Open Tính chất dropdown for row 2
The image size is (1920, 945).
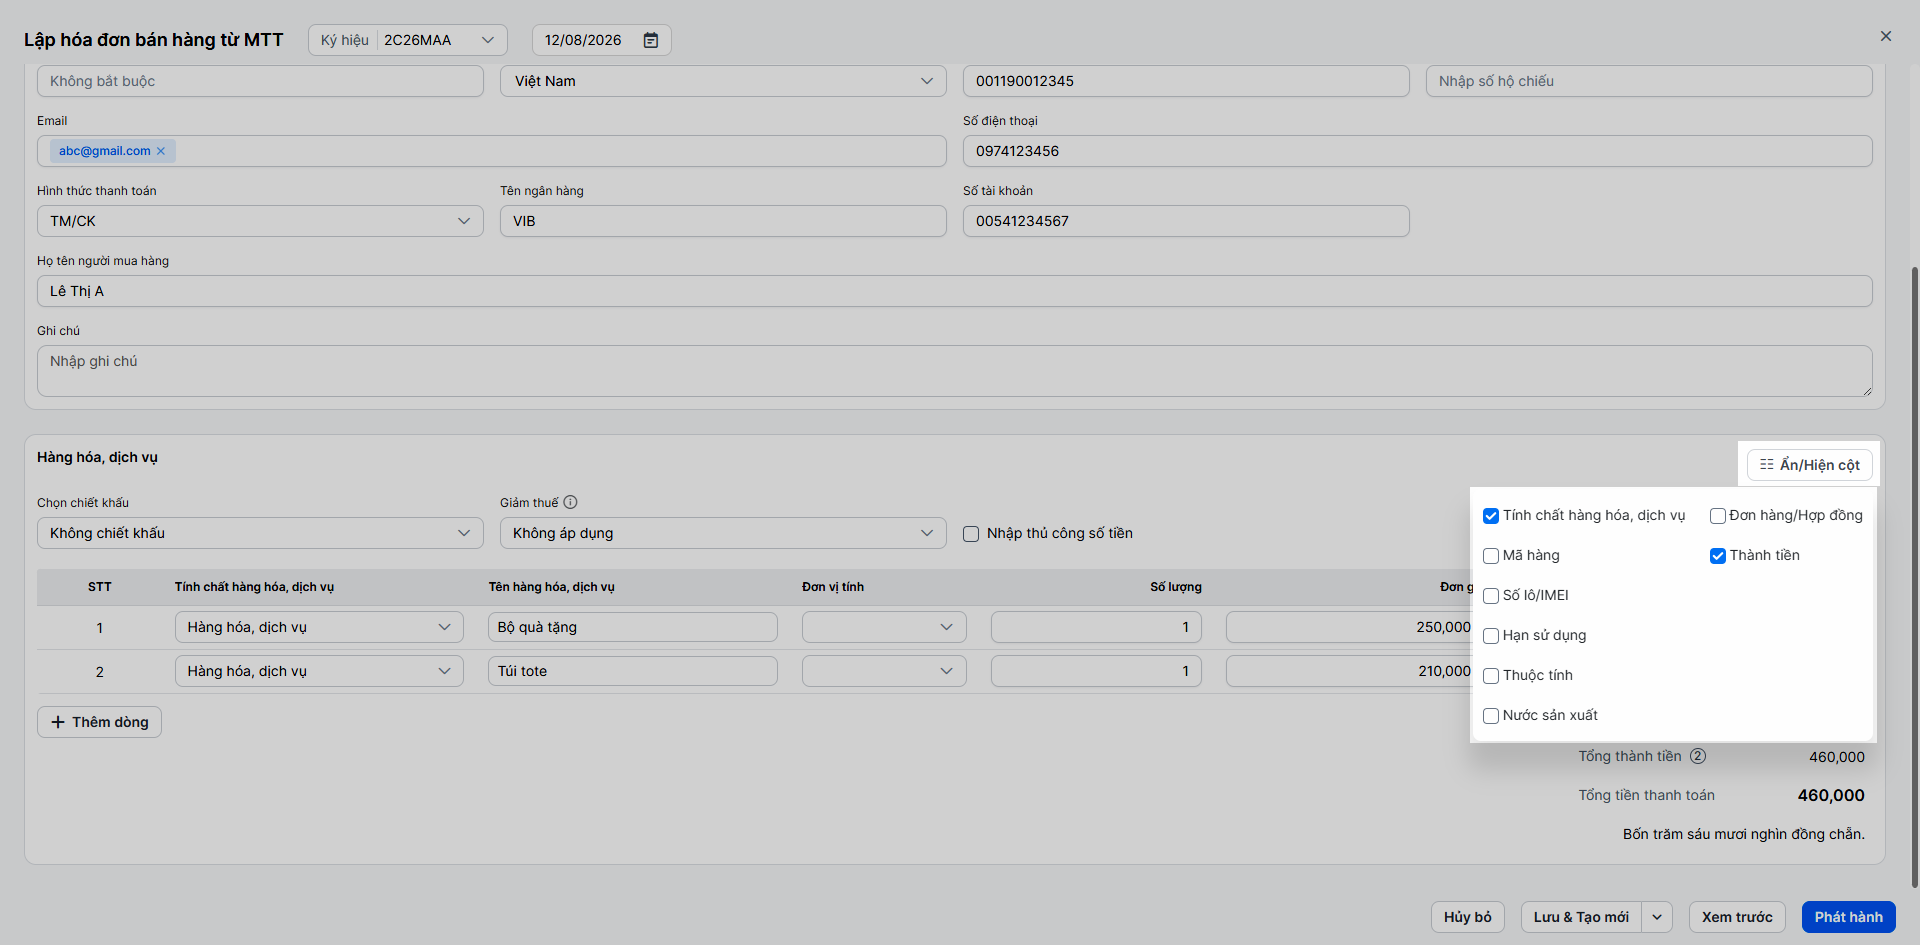coord(319,671)
